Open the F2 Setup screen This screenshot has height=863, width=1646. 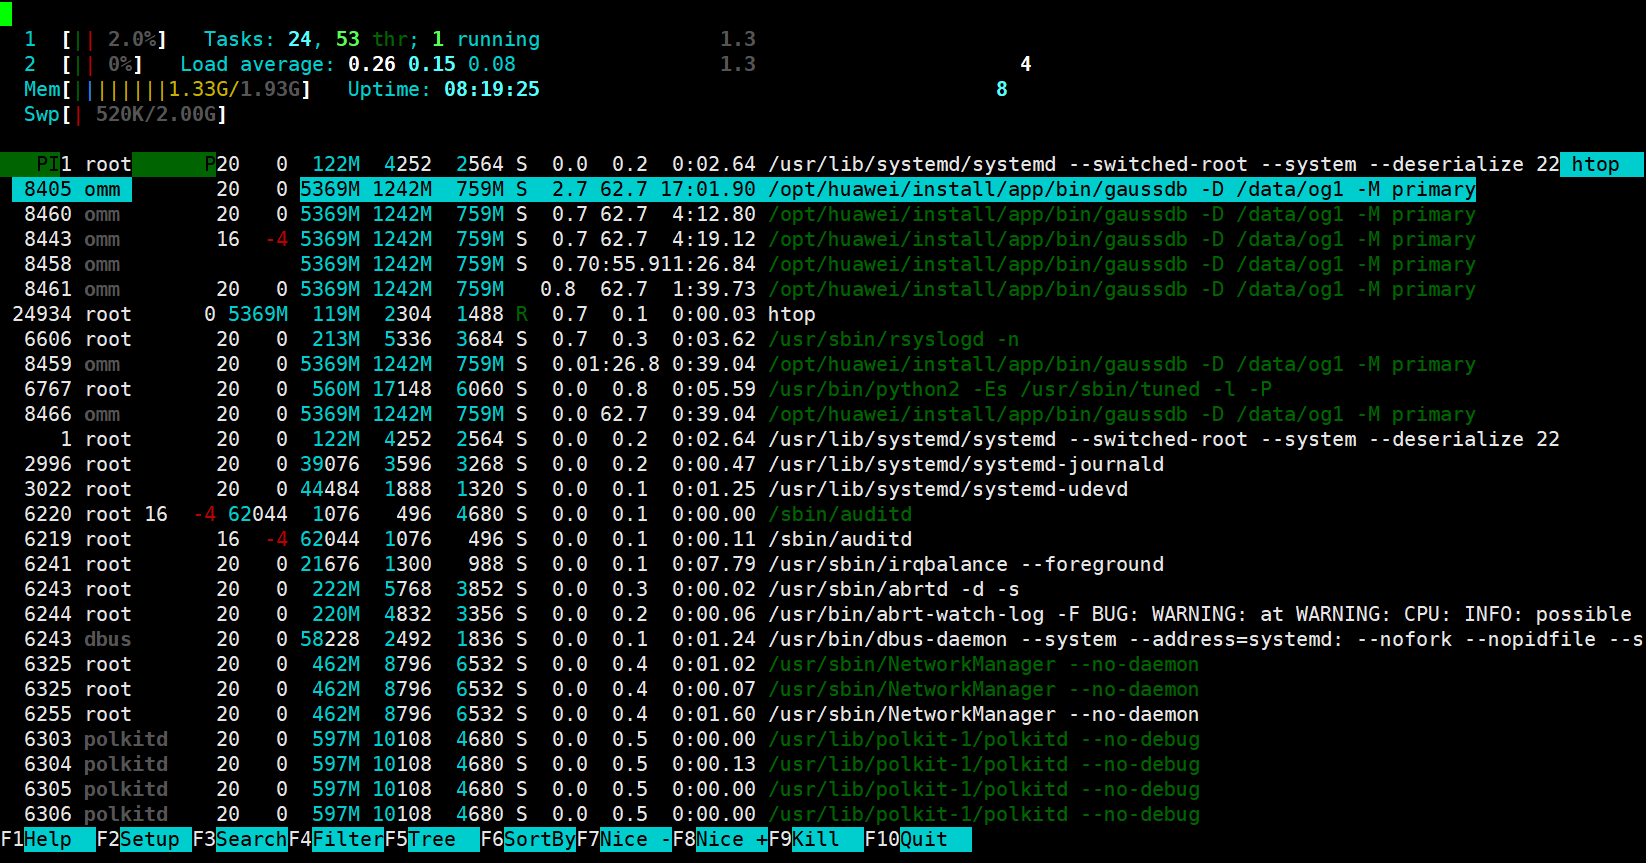(x=144, y=839)
